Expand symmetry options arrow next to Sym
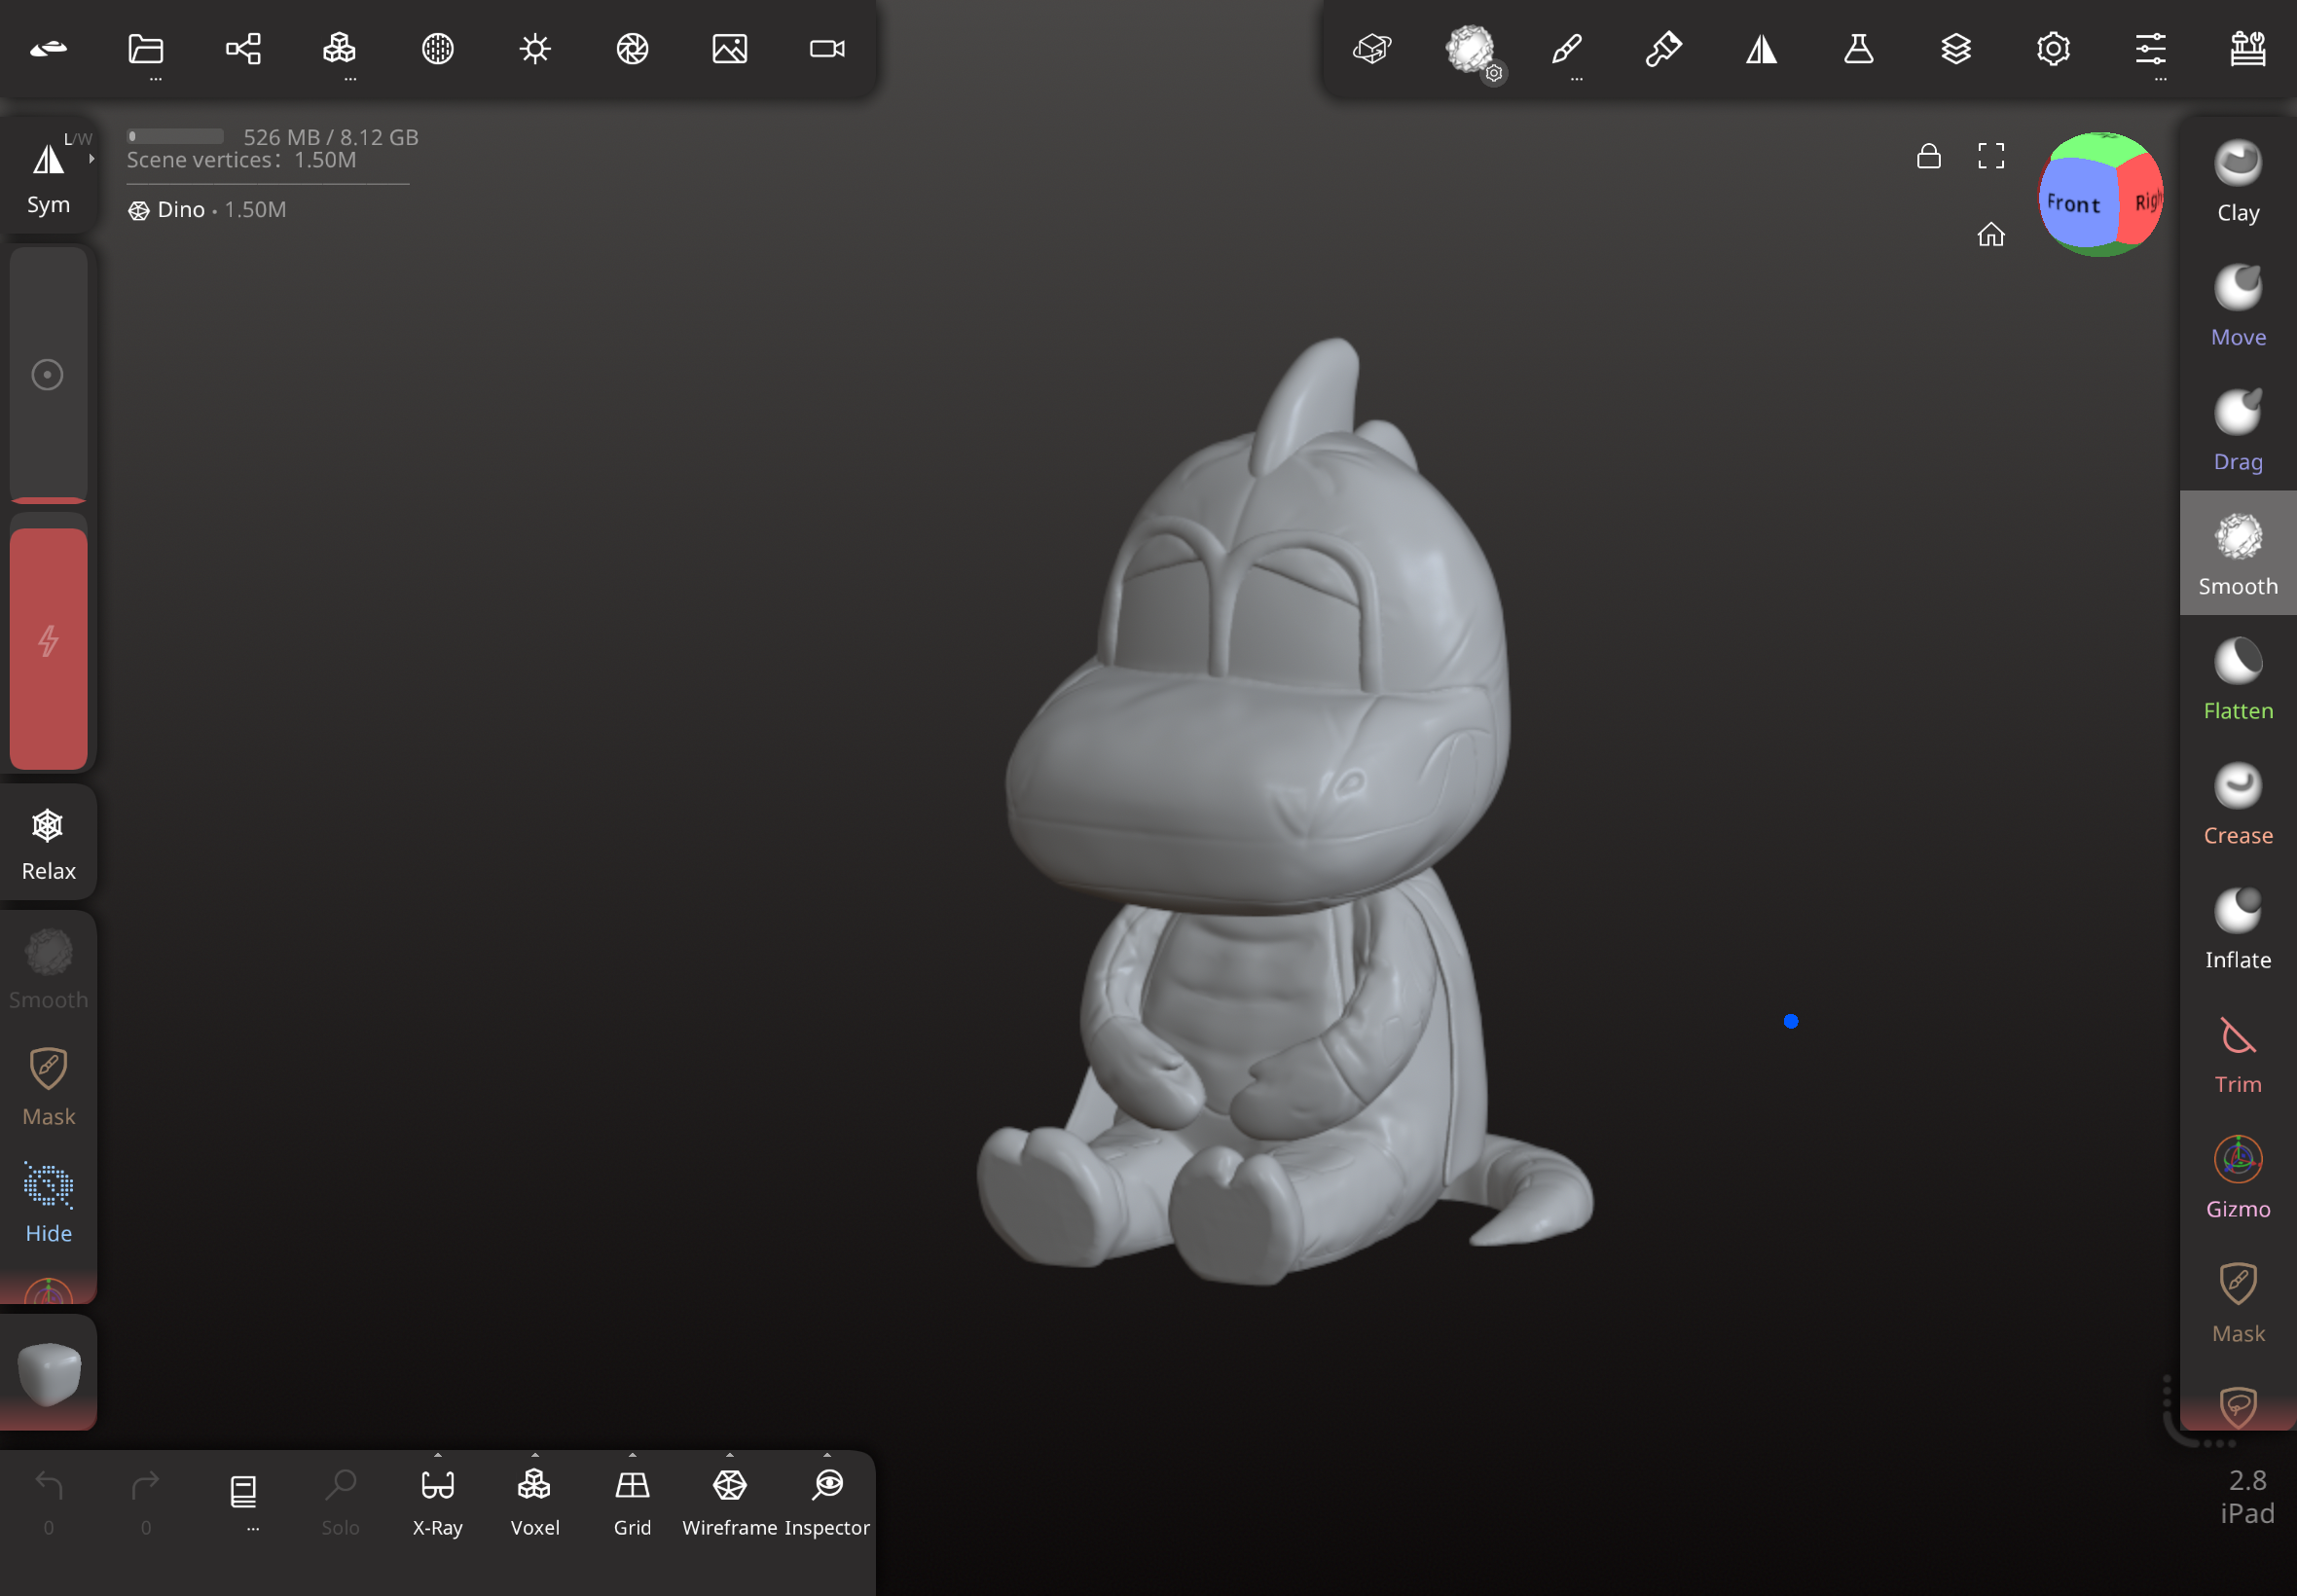This screenshot has width=2297, height=1596. (x=91, y=158)
